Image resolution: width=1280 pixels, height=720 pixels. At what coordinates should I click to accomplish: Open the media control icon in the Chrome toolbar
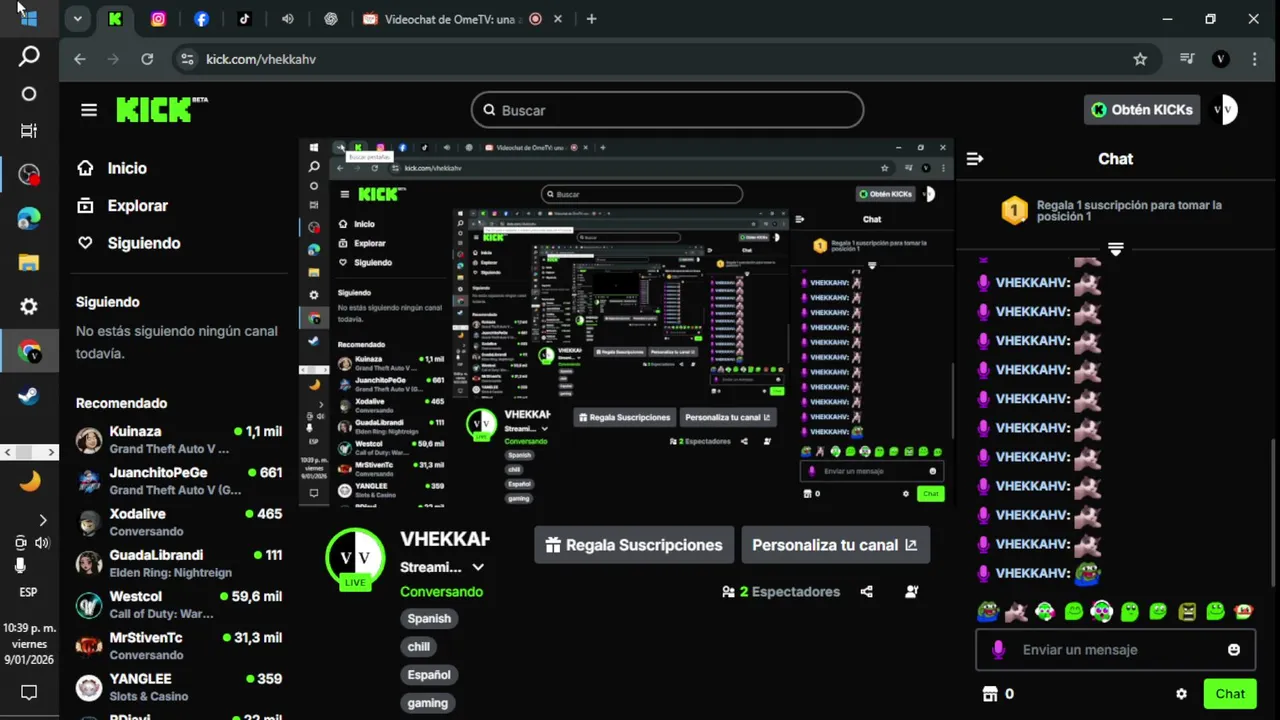point(1187,59)
